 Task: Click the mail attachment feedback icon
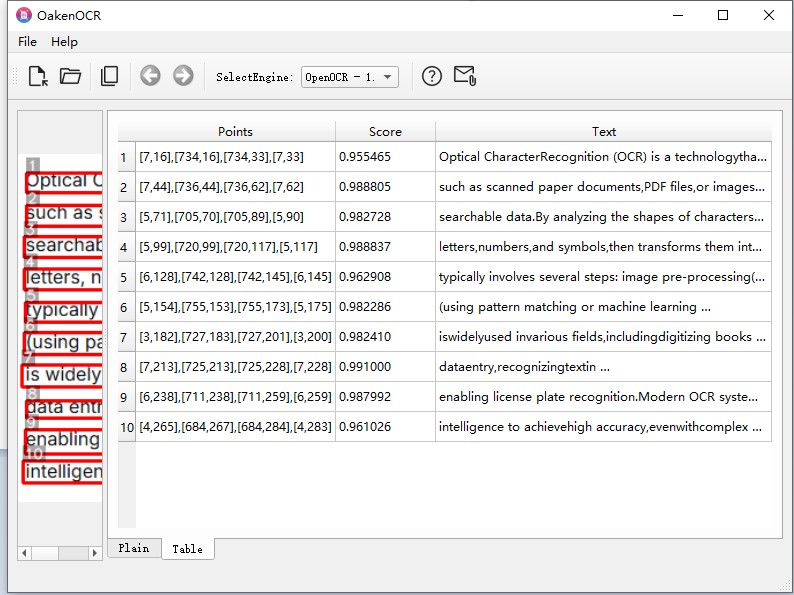pyautogui.click(x=464, y=76)
